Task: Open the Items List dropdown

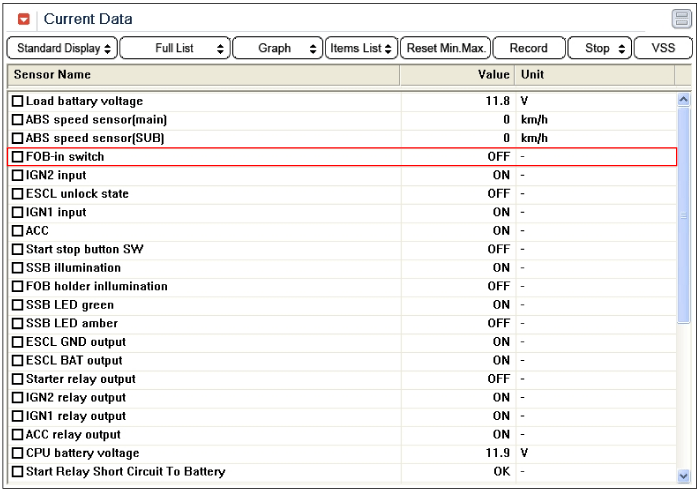Action: tap(361, 48)
